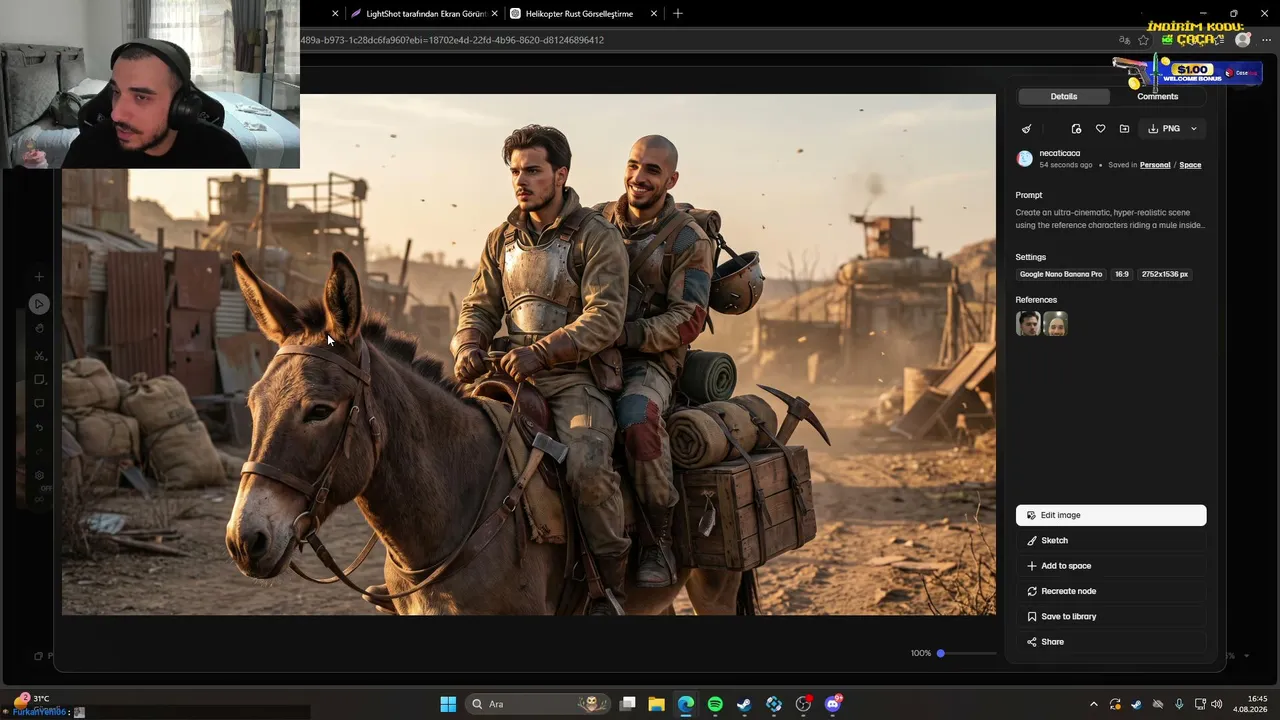
Task: Open Microsoft Edge from the taskbar
Action: click(x=686, y=704)
